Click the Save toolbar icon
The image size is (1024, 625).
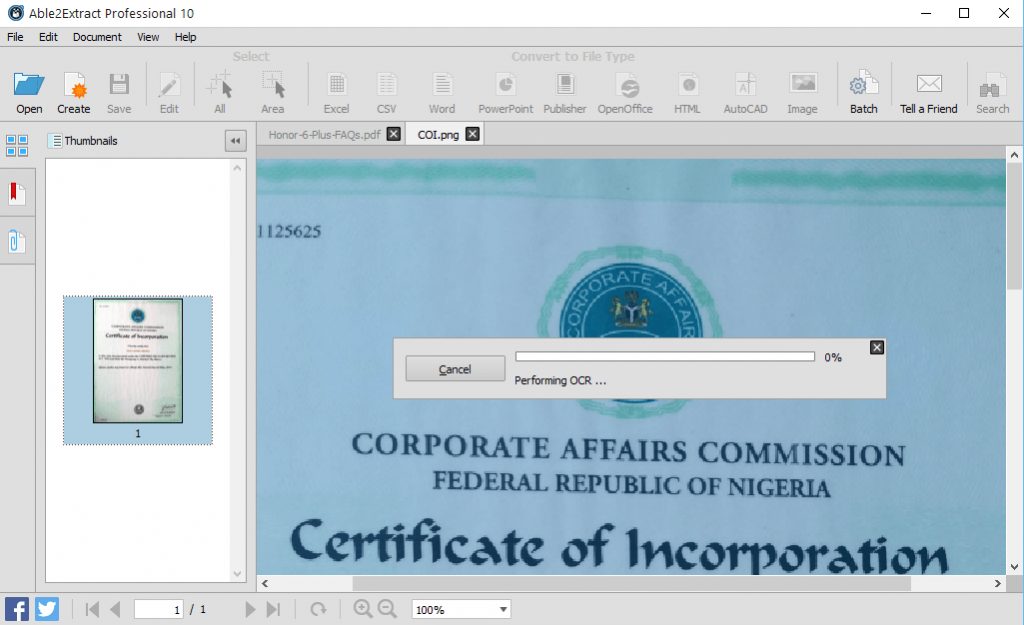pyautogui.click(x=119, y=85)
